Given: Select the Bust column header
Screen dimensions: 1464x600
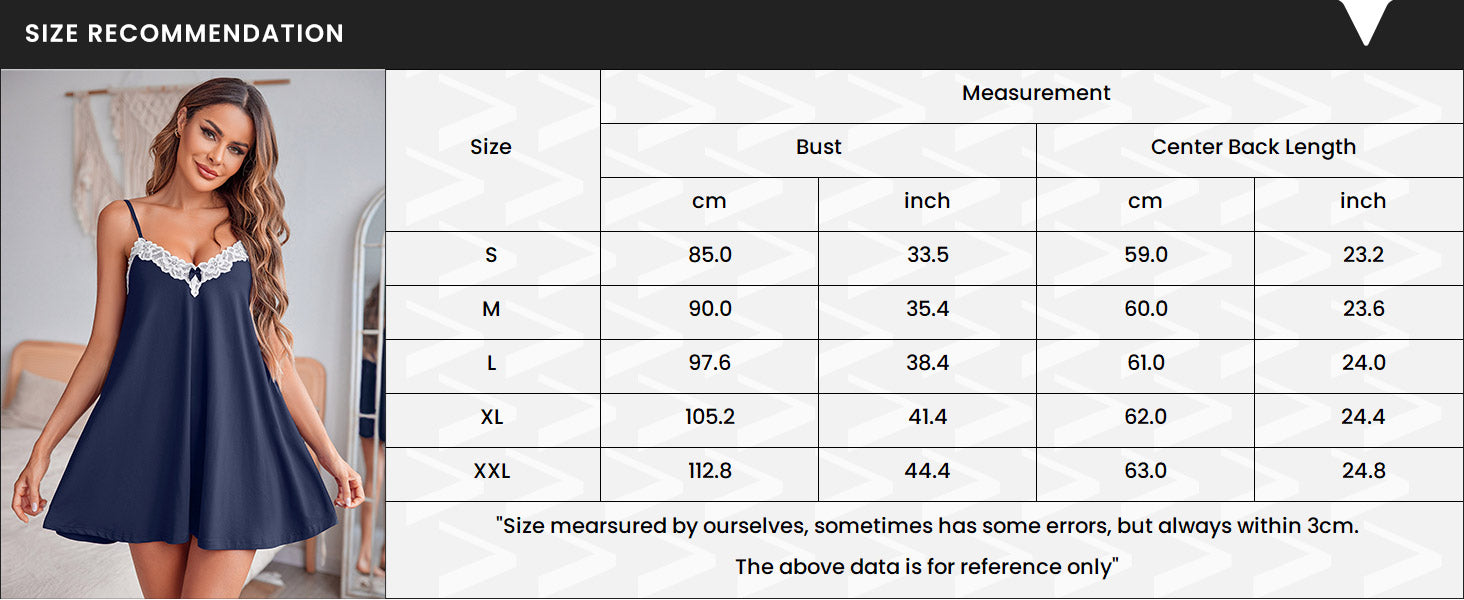Looking at the screenshot, I should (819, 147).
